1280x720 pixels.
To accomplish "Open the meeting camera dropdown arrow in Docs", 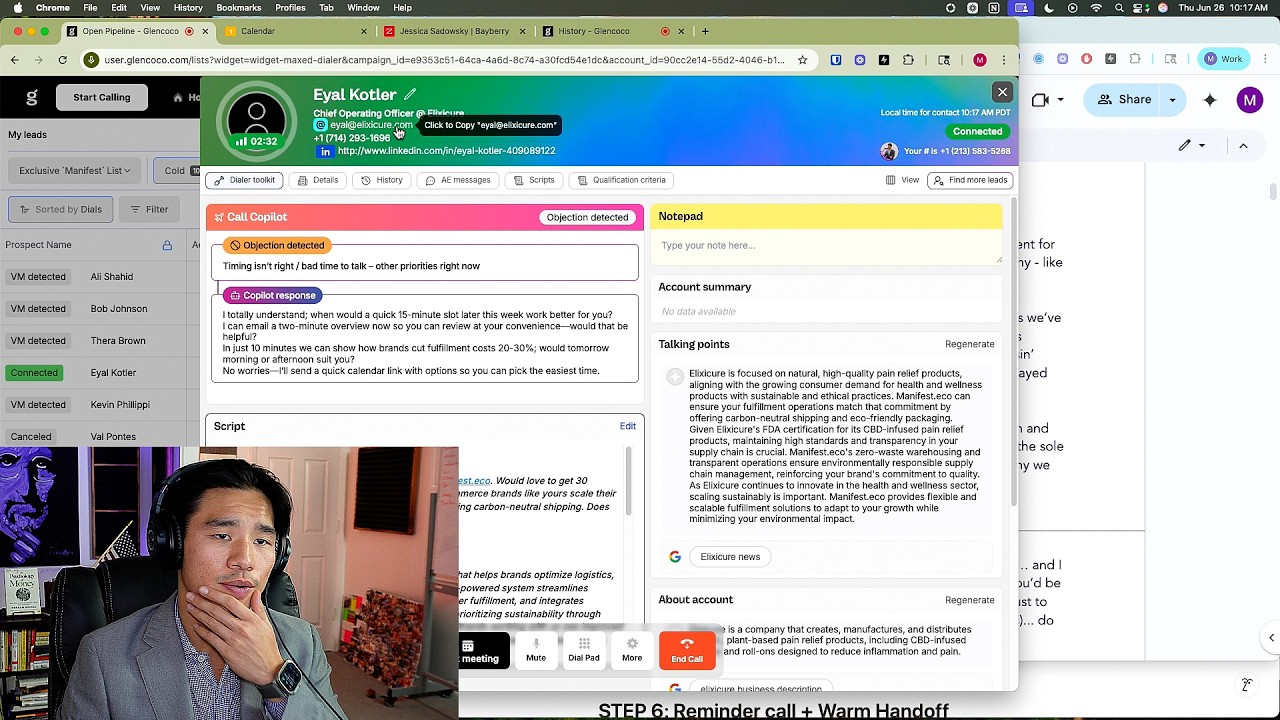I will tap(1062, 99).
